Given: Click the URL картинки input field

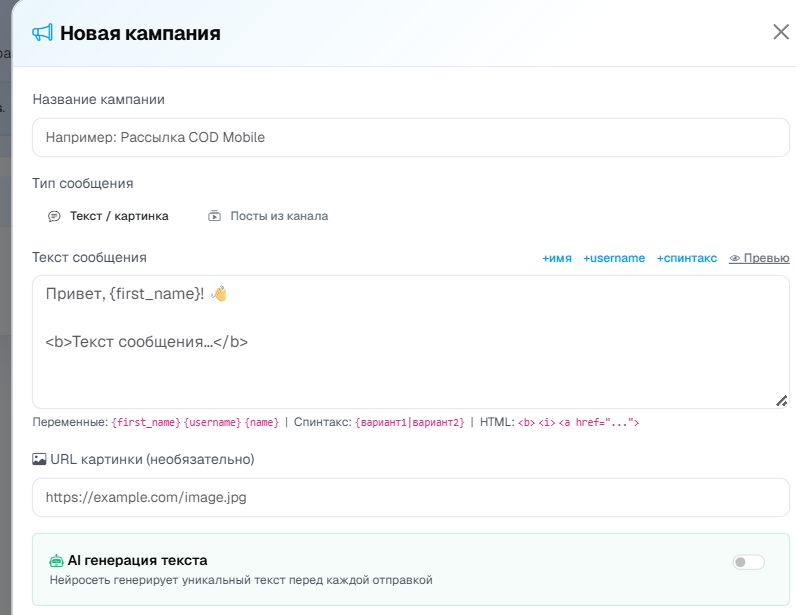Looking at the screenshot, I should (x=411, y=497).
